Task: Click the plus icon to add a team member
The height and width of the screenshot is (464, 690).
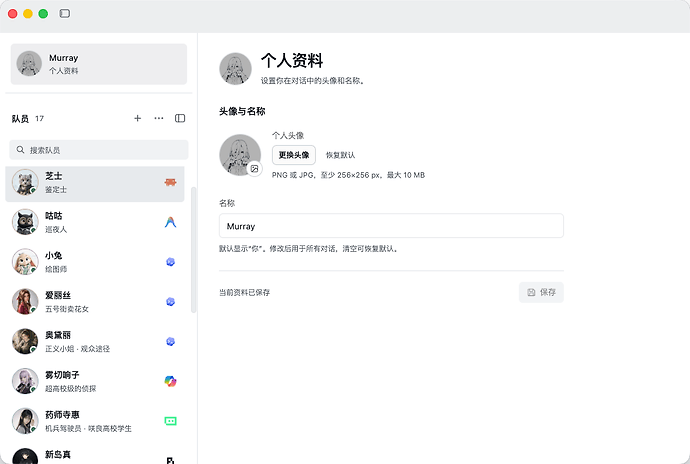Action: click(x=138, y=118)
